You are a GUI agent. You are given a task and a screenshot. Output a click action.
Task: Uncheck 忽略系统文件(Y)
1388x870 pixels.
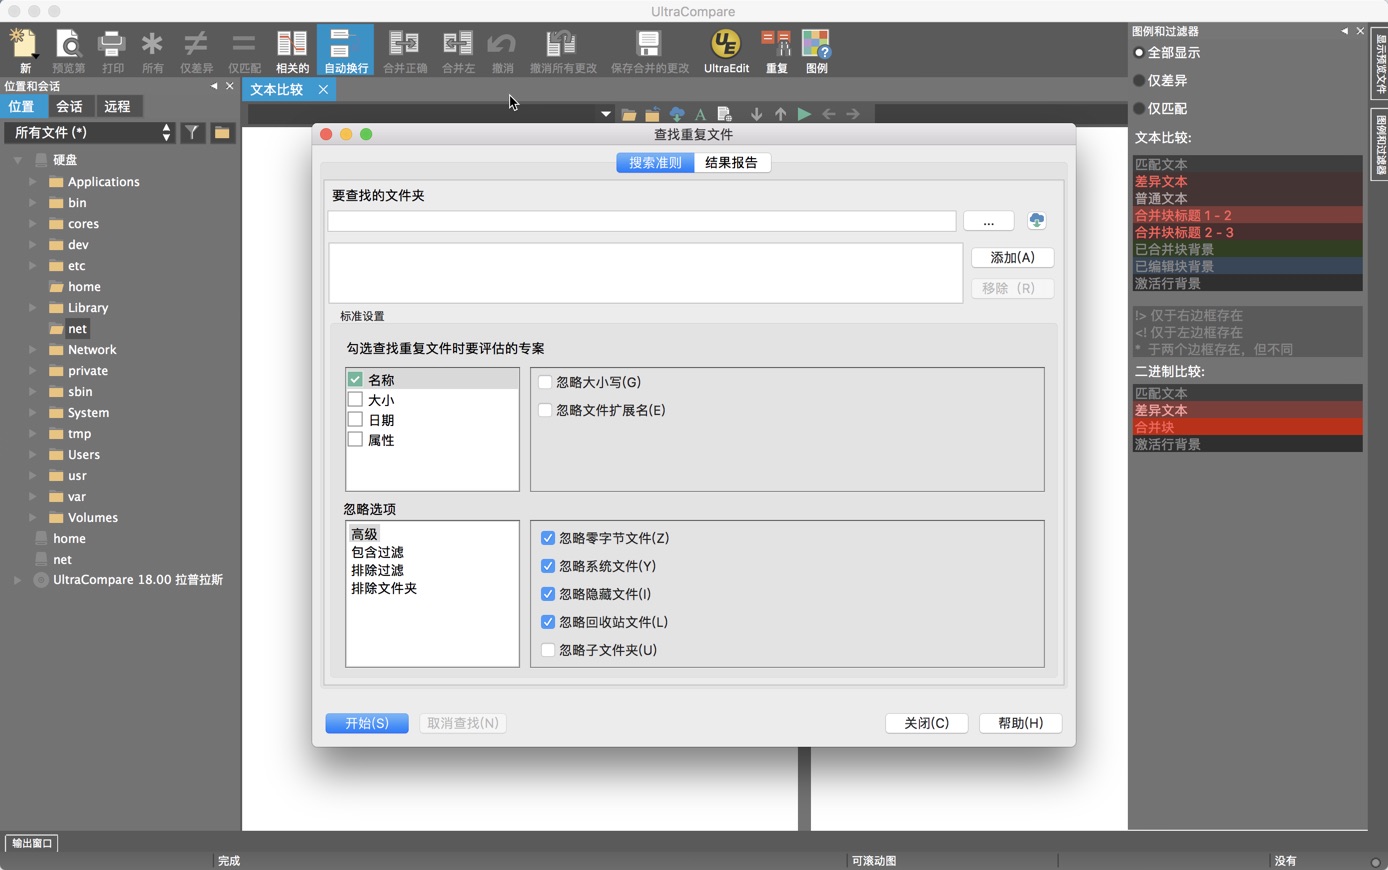[x=548, y=566]
